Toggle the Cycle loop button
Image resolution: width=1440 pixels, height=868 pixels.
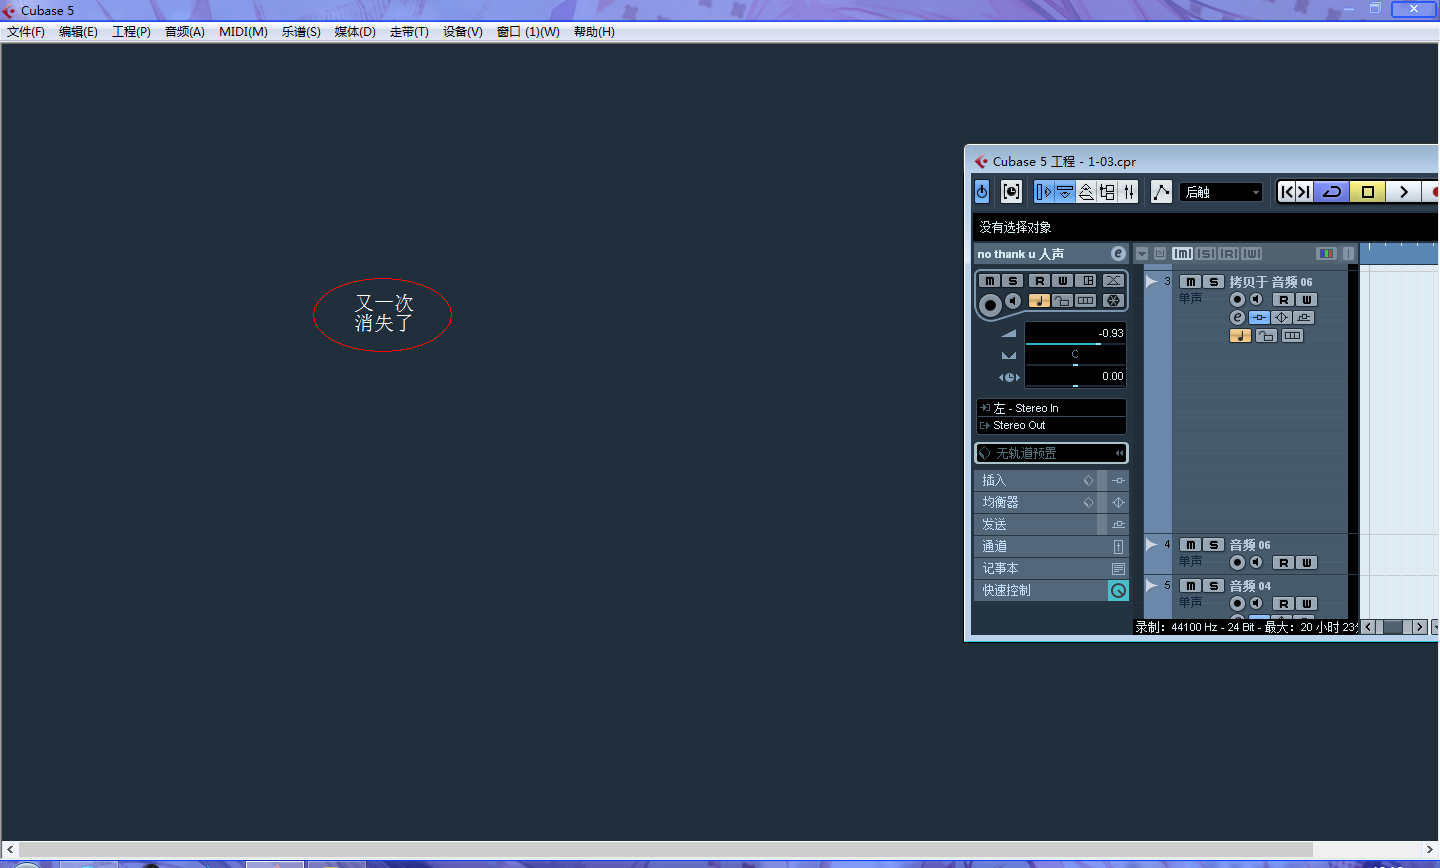1332,192
